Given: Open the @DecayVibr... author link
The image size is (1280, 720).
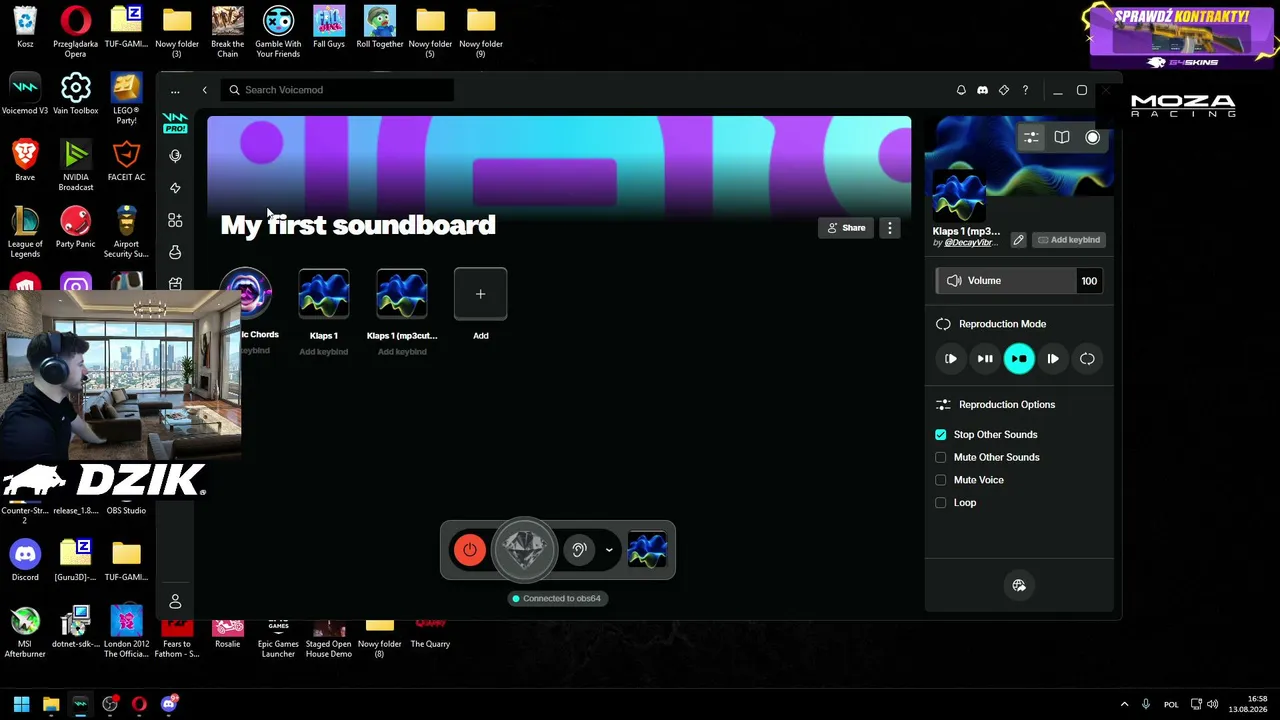Looking at the screenshot, I should click(x=970, y=243).
